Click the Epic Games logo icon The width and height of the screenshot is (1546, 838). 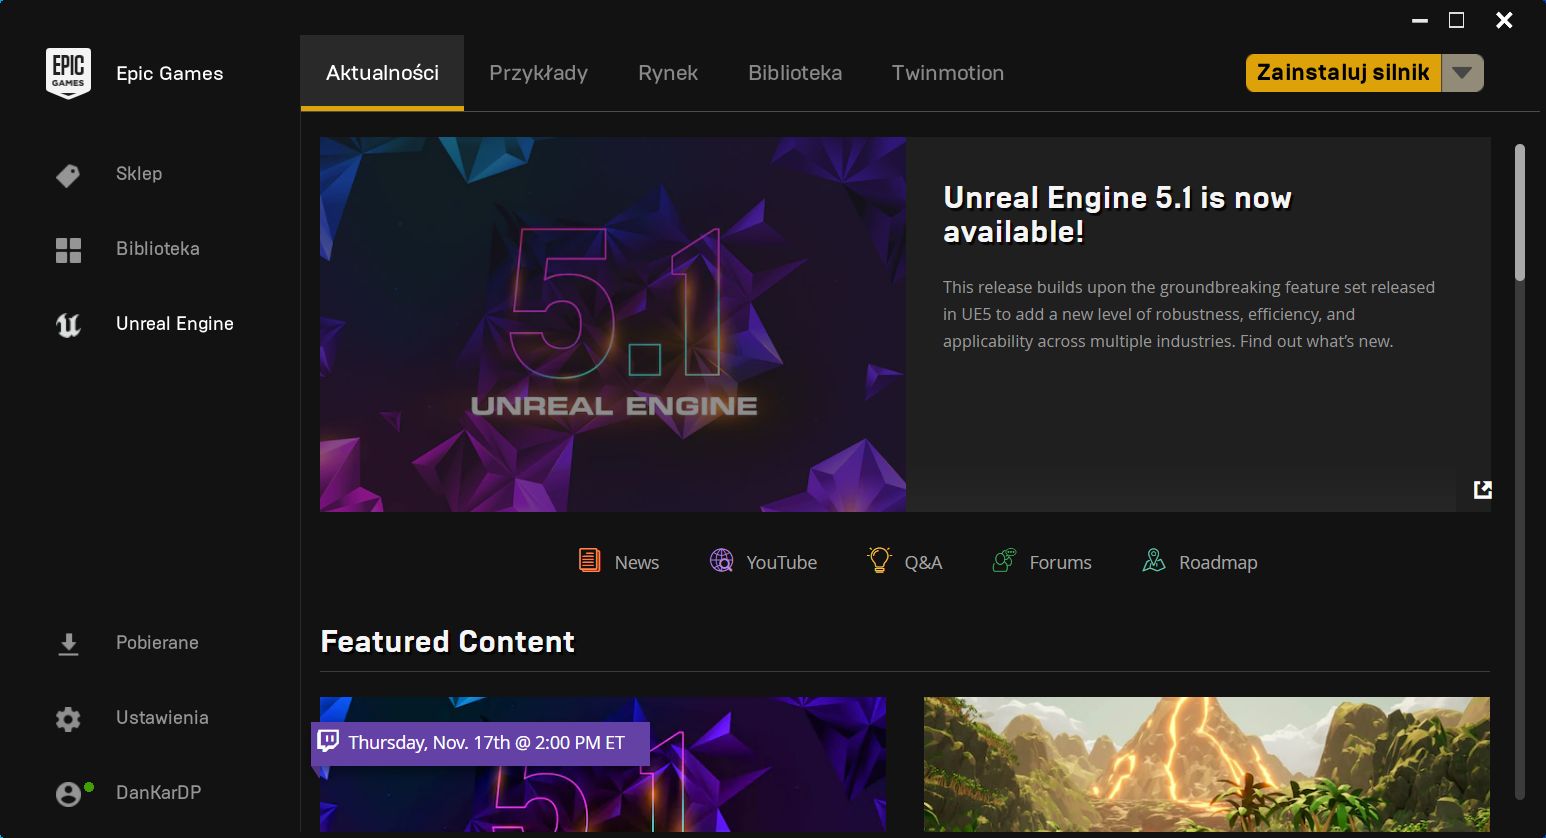tap(68, 73)
